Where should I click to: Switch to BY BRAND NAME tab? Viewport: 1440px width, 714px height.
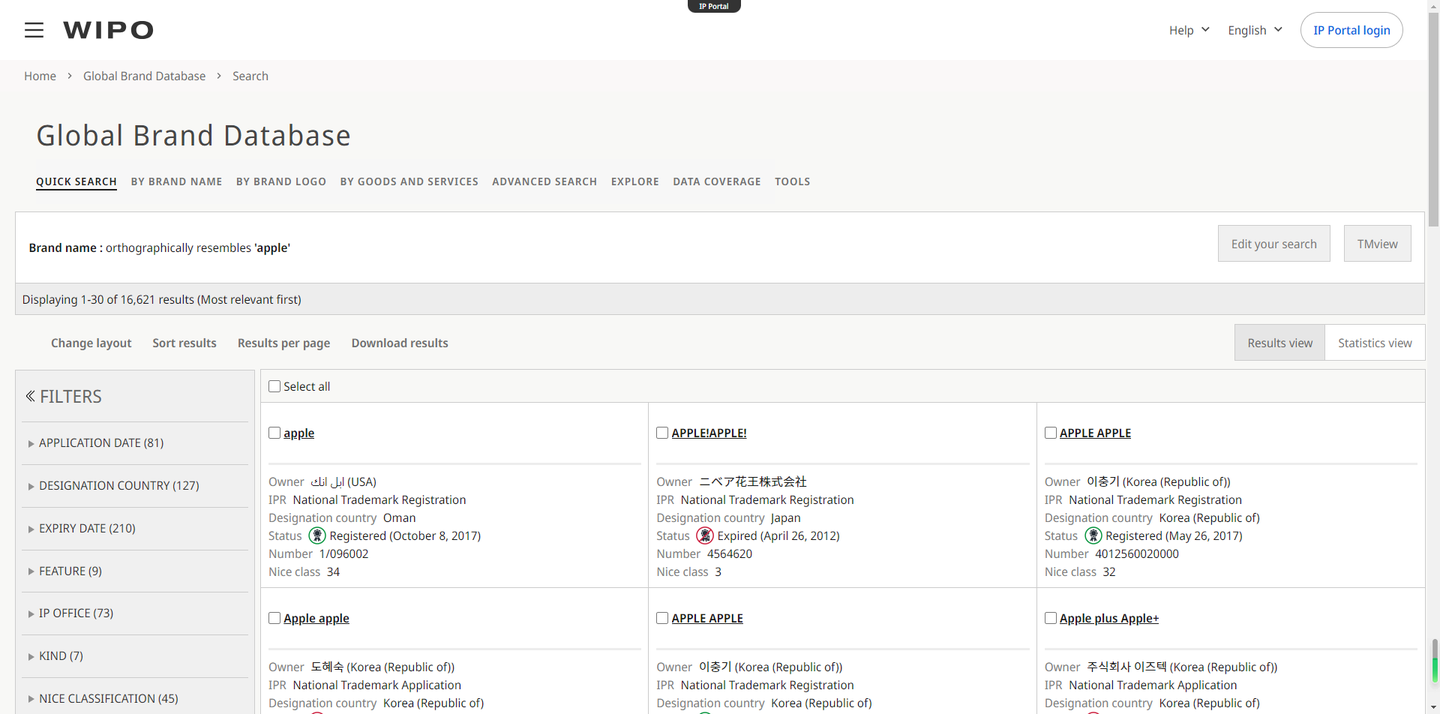(x=176, y=182)
